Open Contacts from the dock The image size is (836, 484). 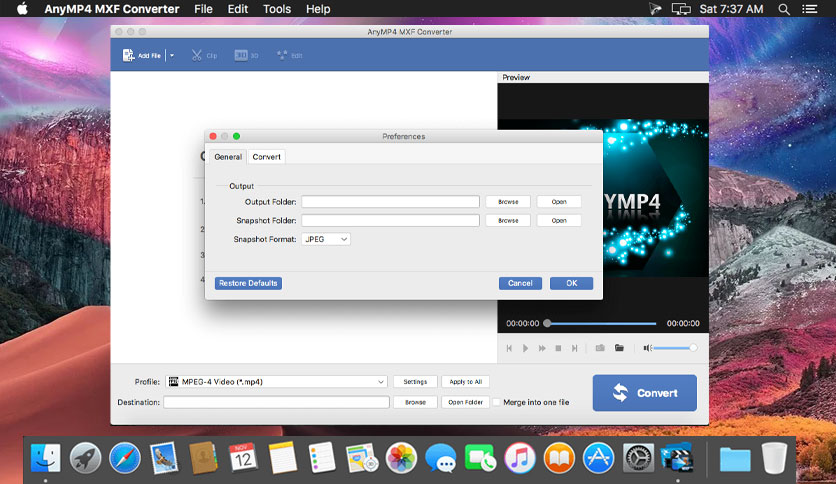204,458
